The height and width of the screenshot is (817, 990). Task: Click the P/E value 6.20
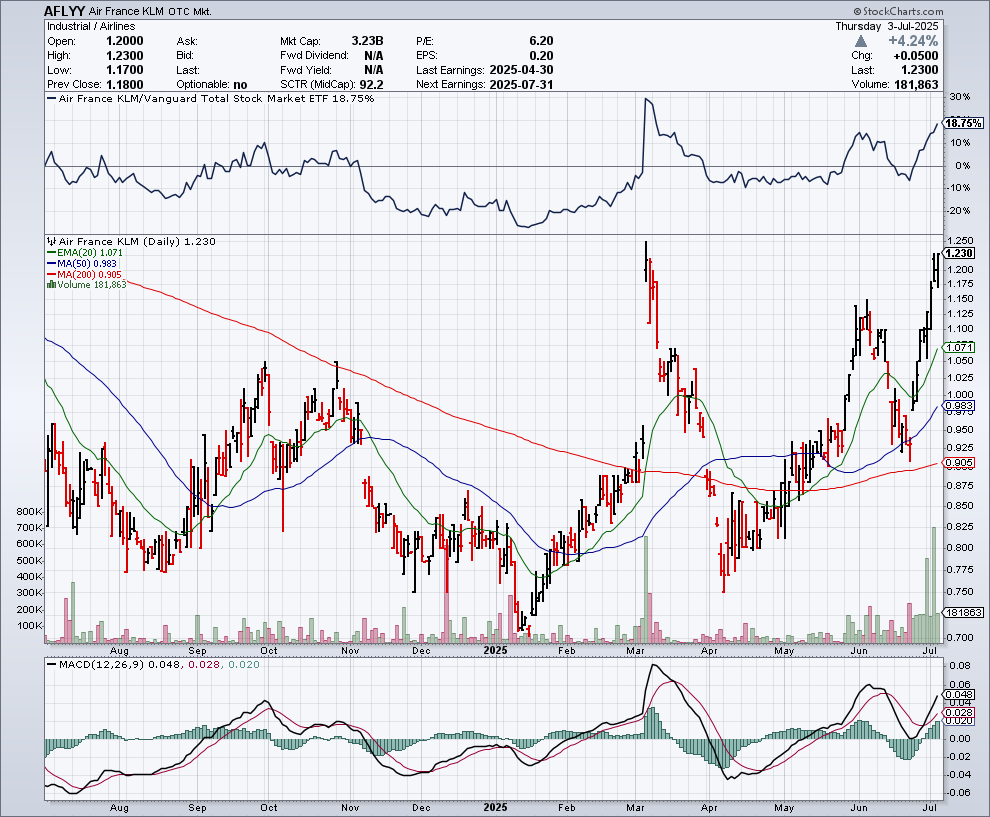[541, 41]
